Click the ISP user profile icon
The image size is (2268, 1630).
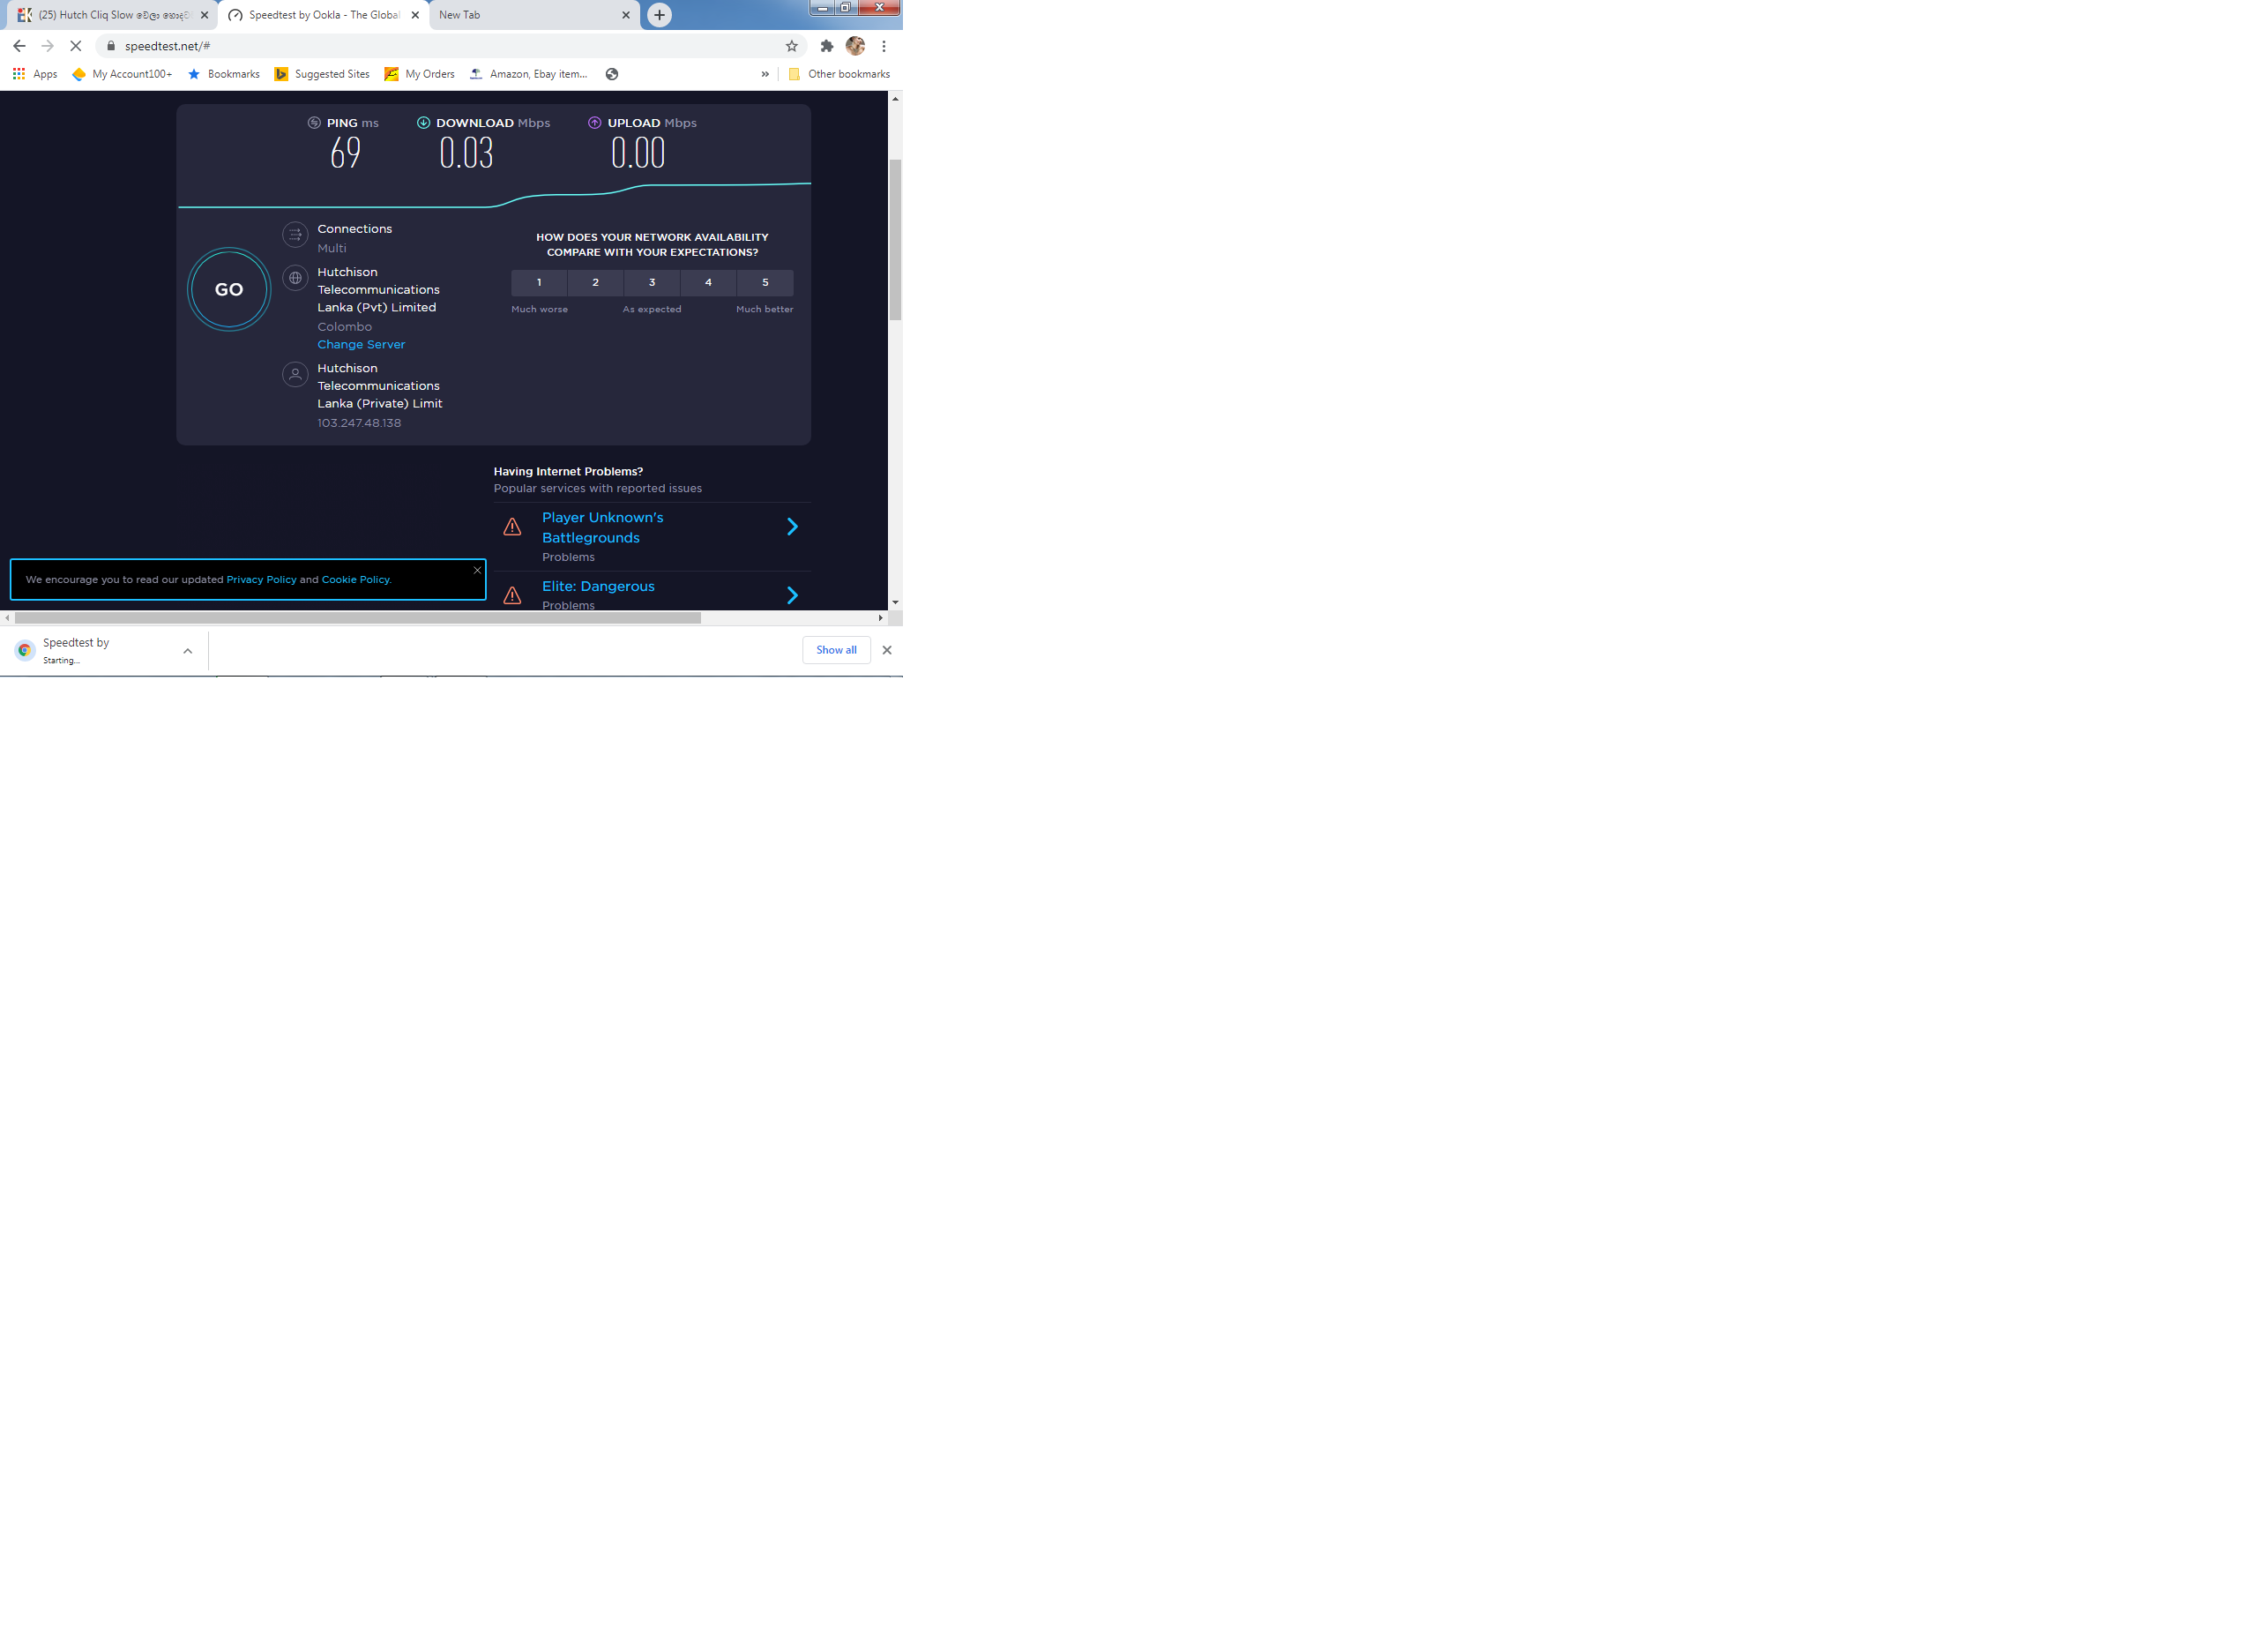(x=295, y=374)
